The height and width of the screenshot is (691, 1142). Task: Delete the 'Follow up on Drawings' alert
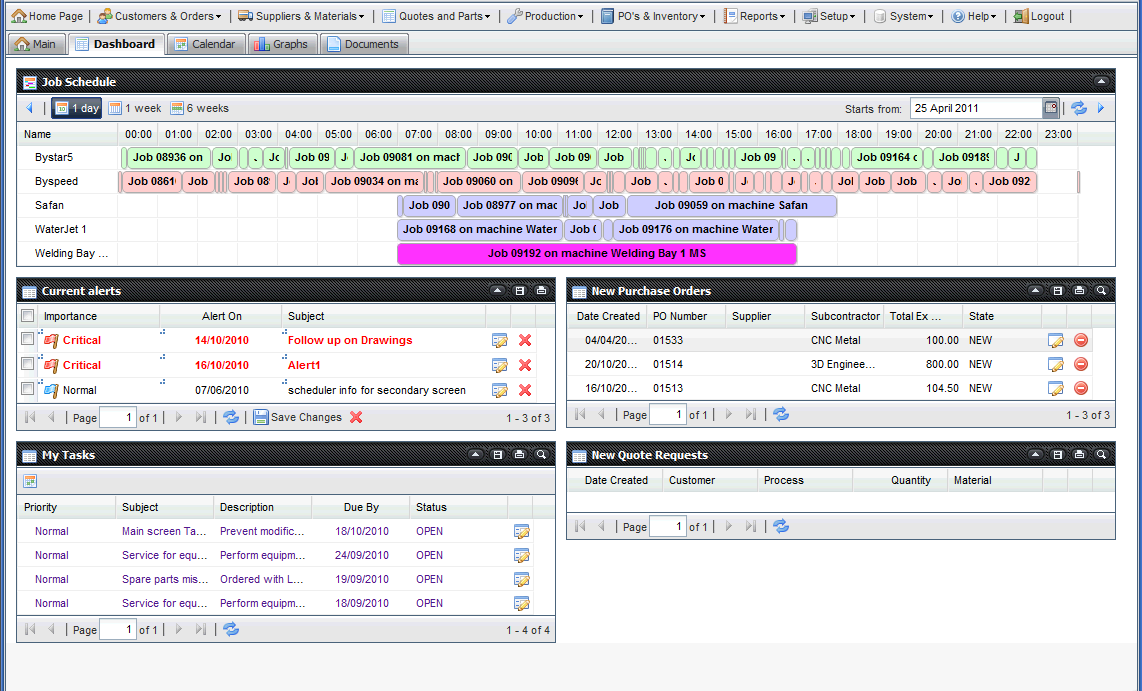(x=525, y=340)
